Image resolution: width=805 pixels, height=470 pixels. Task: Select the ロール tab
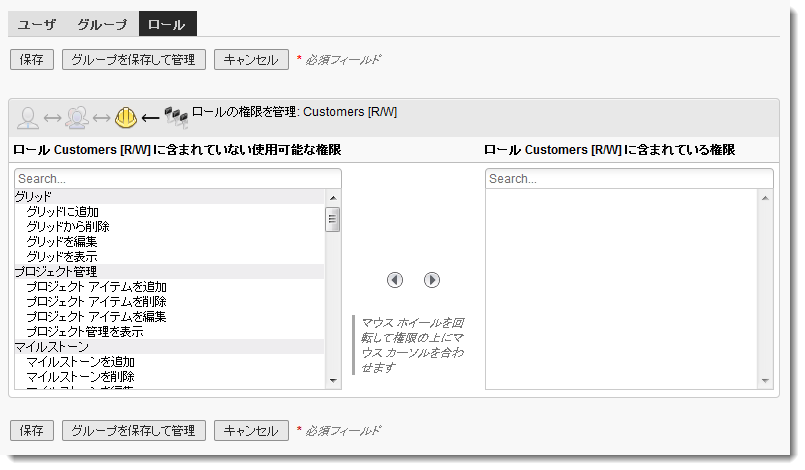[x=167, y=24]
